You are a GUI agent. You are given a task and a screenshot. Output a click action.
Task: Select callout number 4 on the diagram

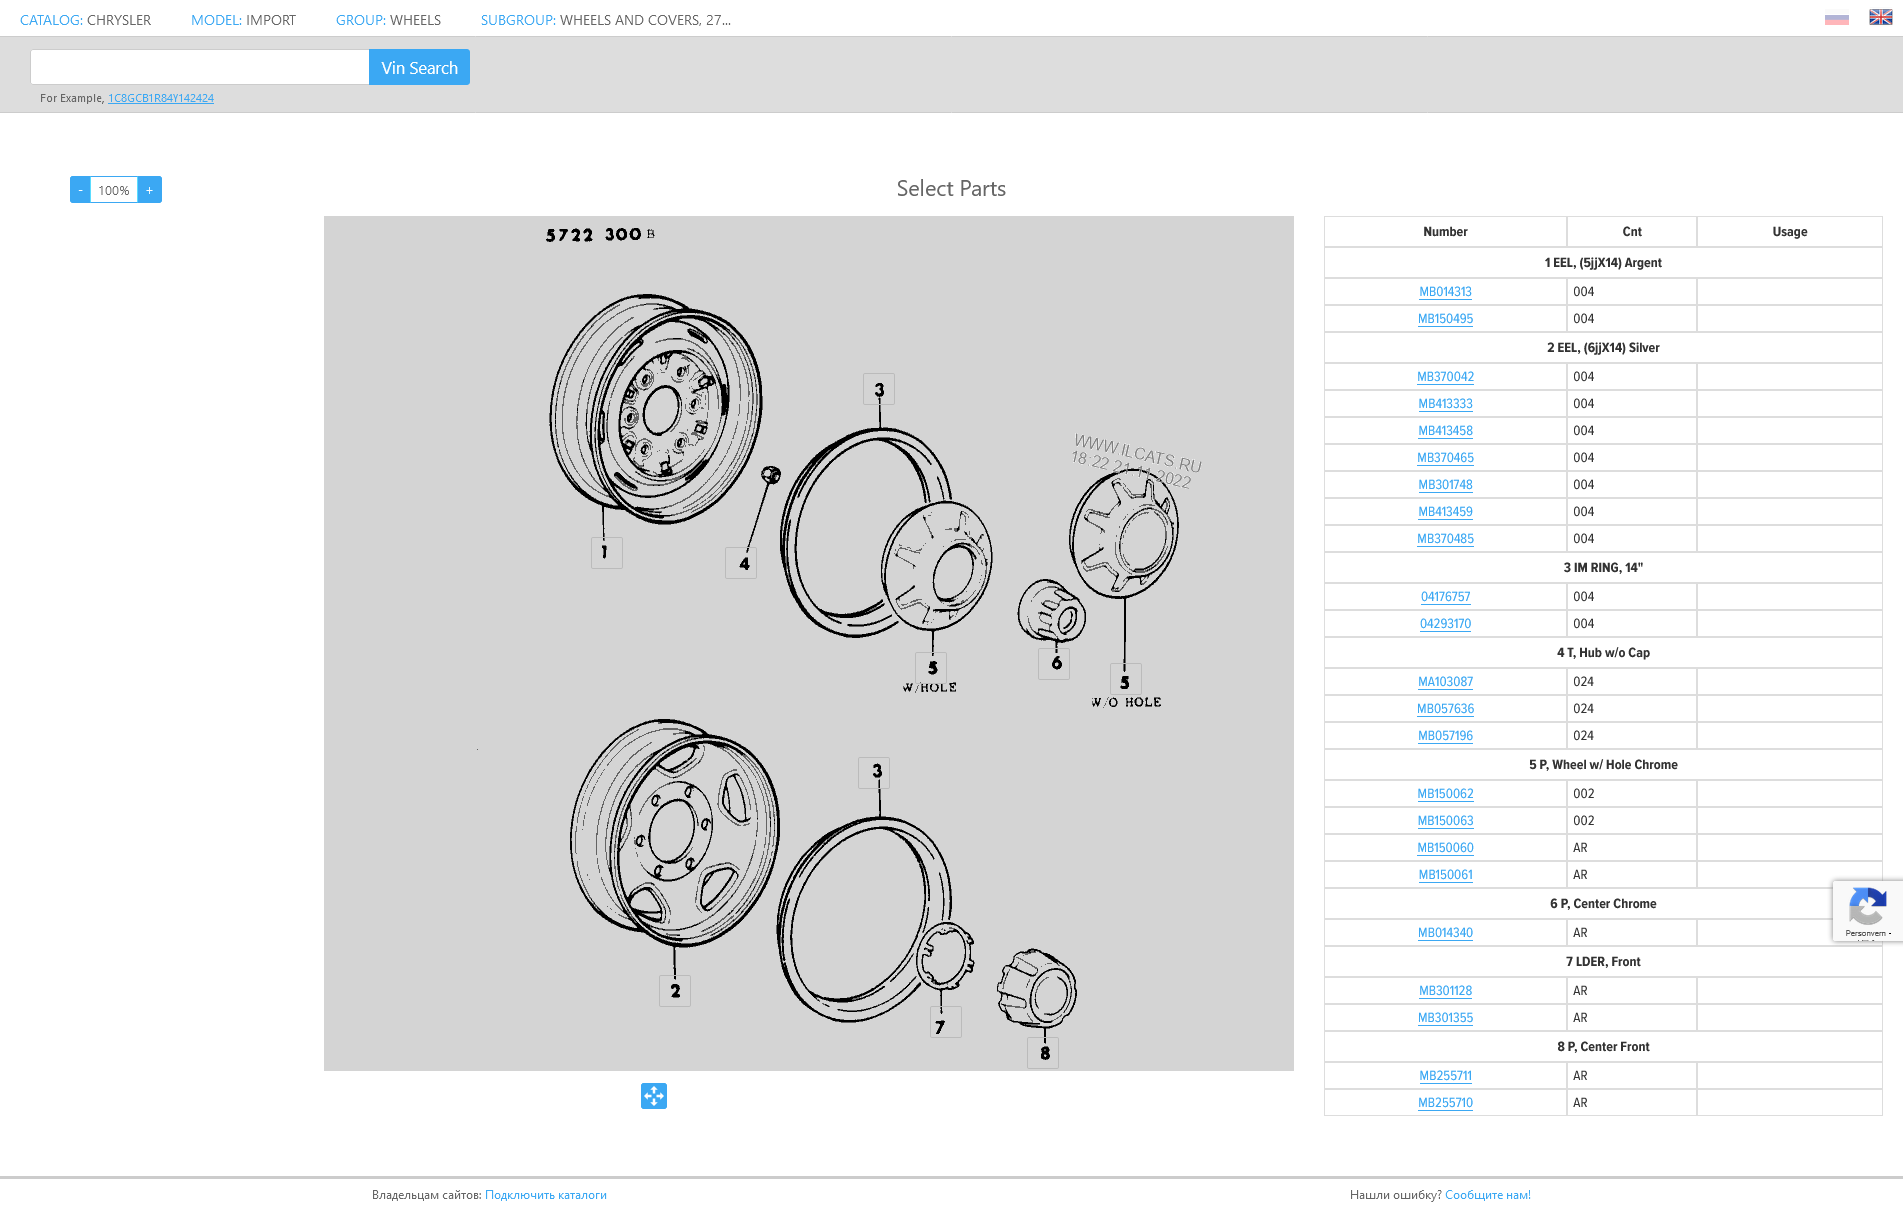(x=742, y=563)
